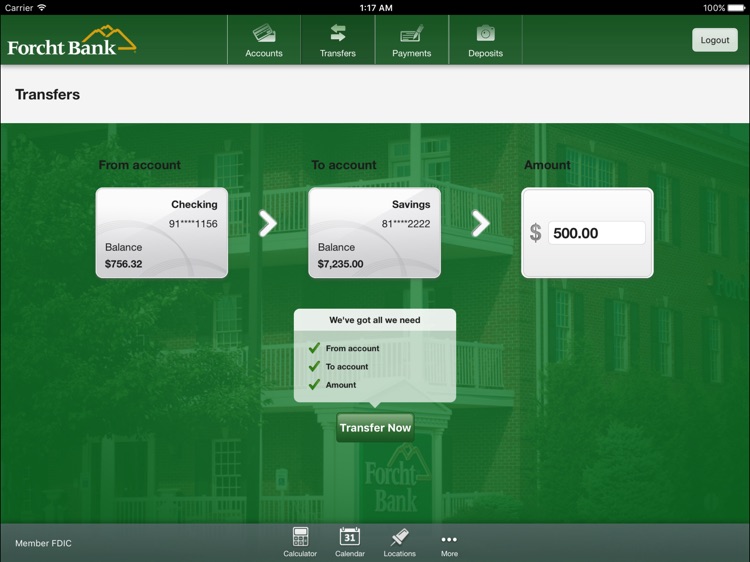This screenshot has height=562, width=750.
Task: Click the "Amount" column label
Action: click(x=547, y=165)
